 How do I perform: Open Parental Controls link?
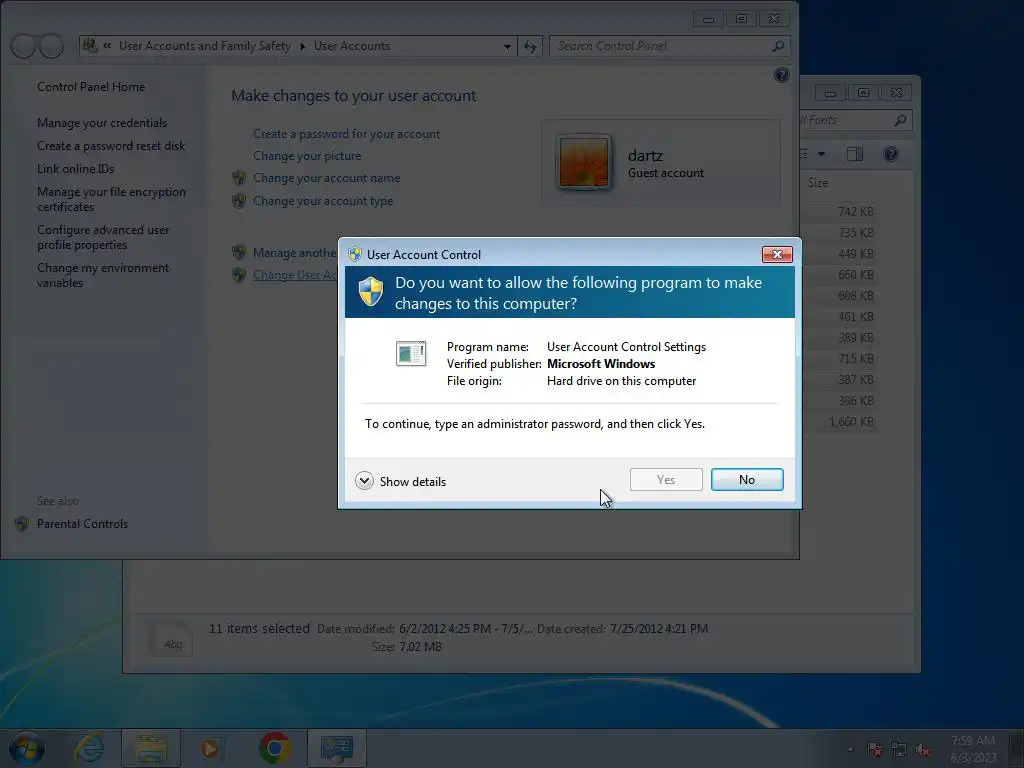coord(82,524)
